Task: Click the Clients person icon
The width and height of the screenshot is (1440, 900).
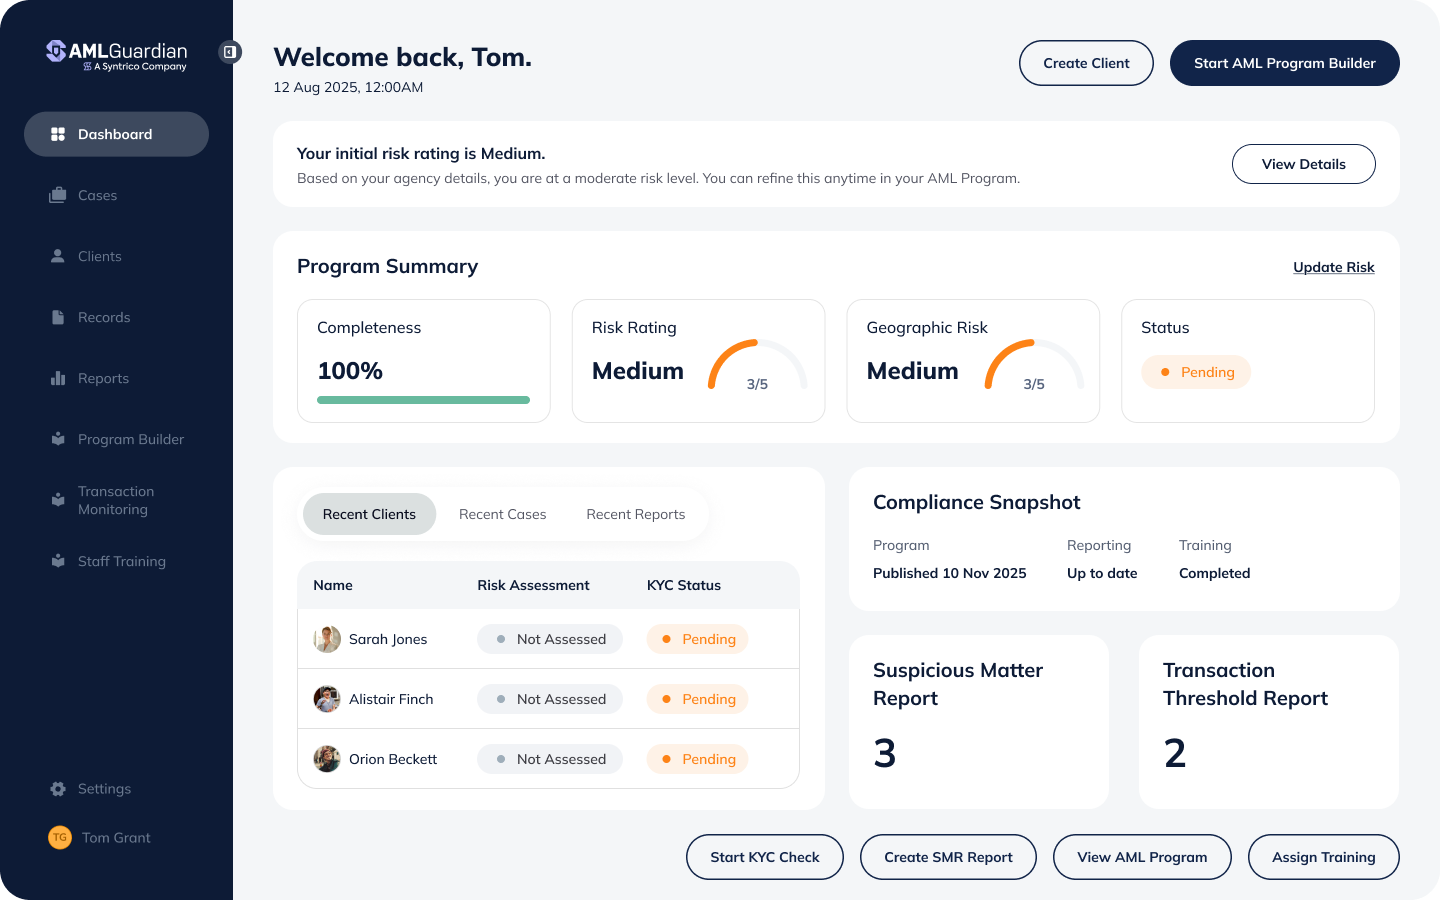Action: [x=58, y=256]
